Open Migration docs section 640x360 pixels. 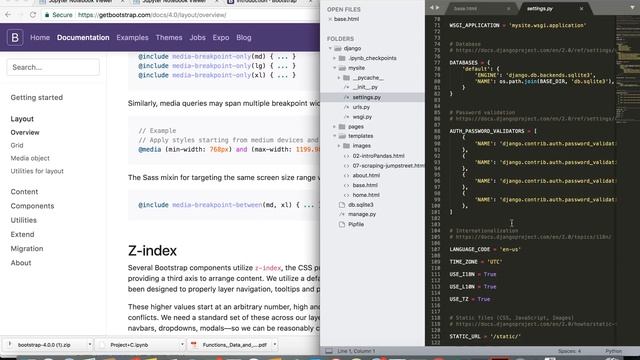coord(27,249)
